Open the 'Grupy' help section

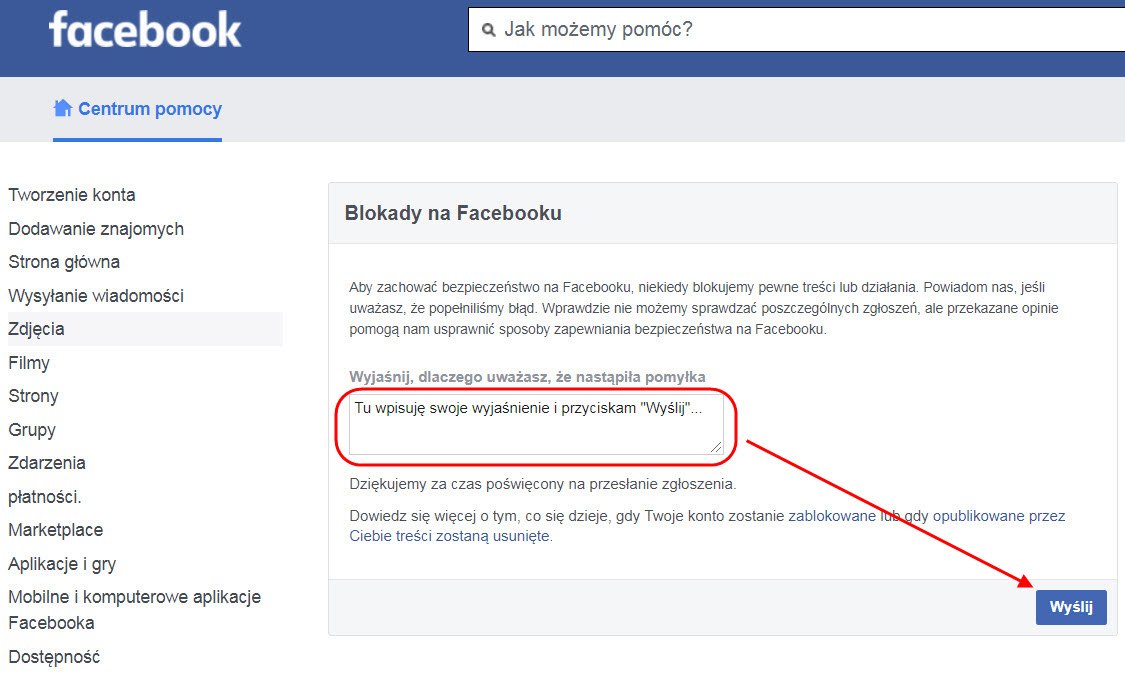[x=32, y=430]
